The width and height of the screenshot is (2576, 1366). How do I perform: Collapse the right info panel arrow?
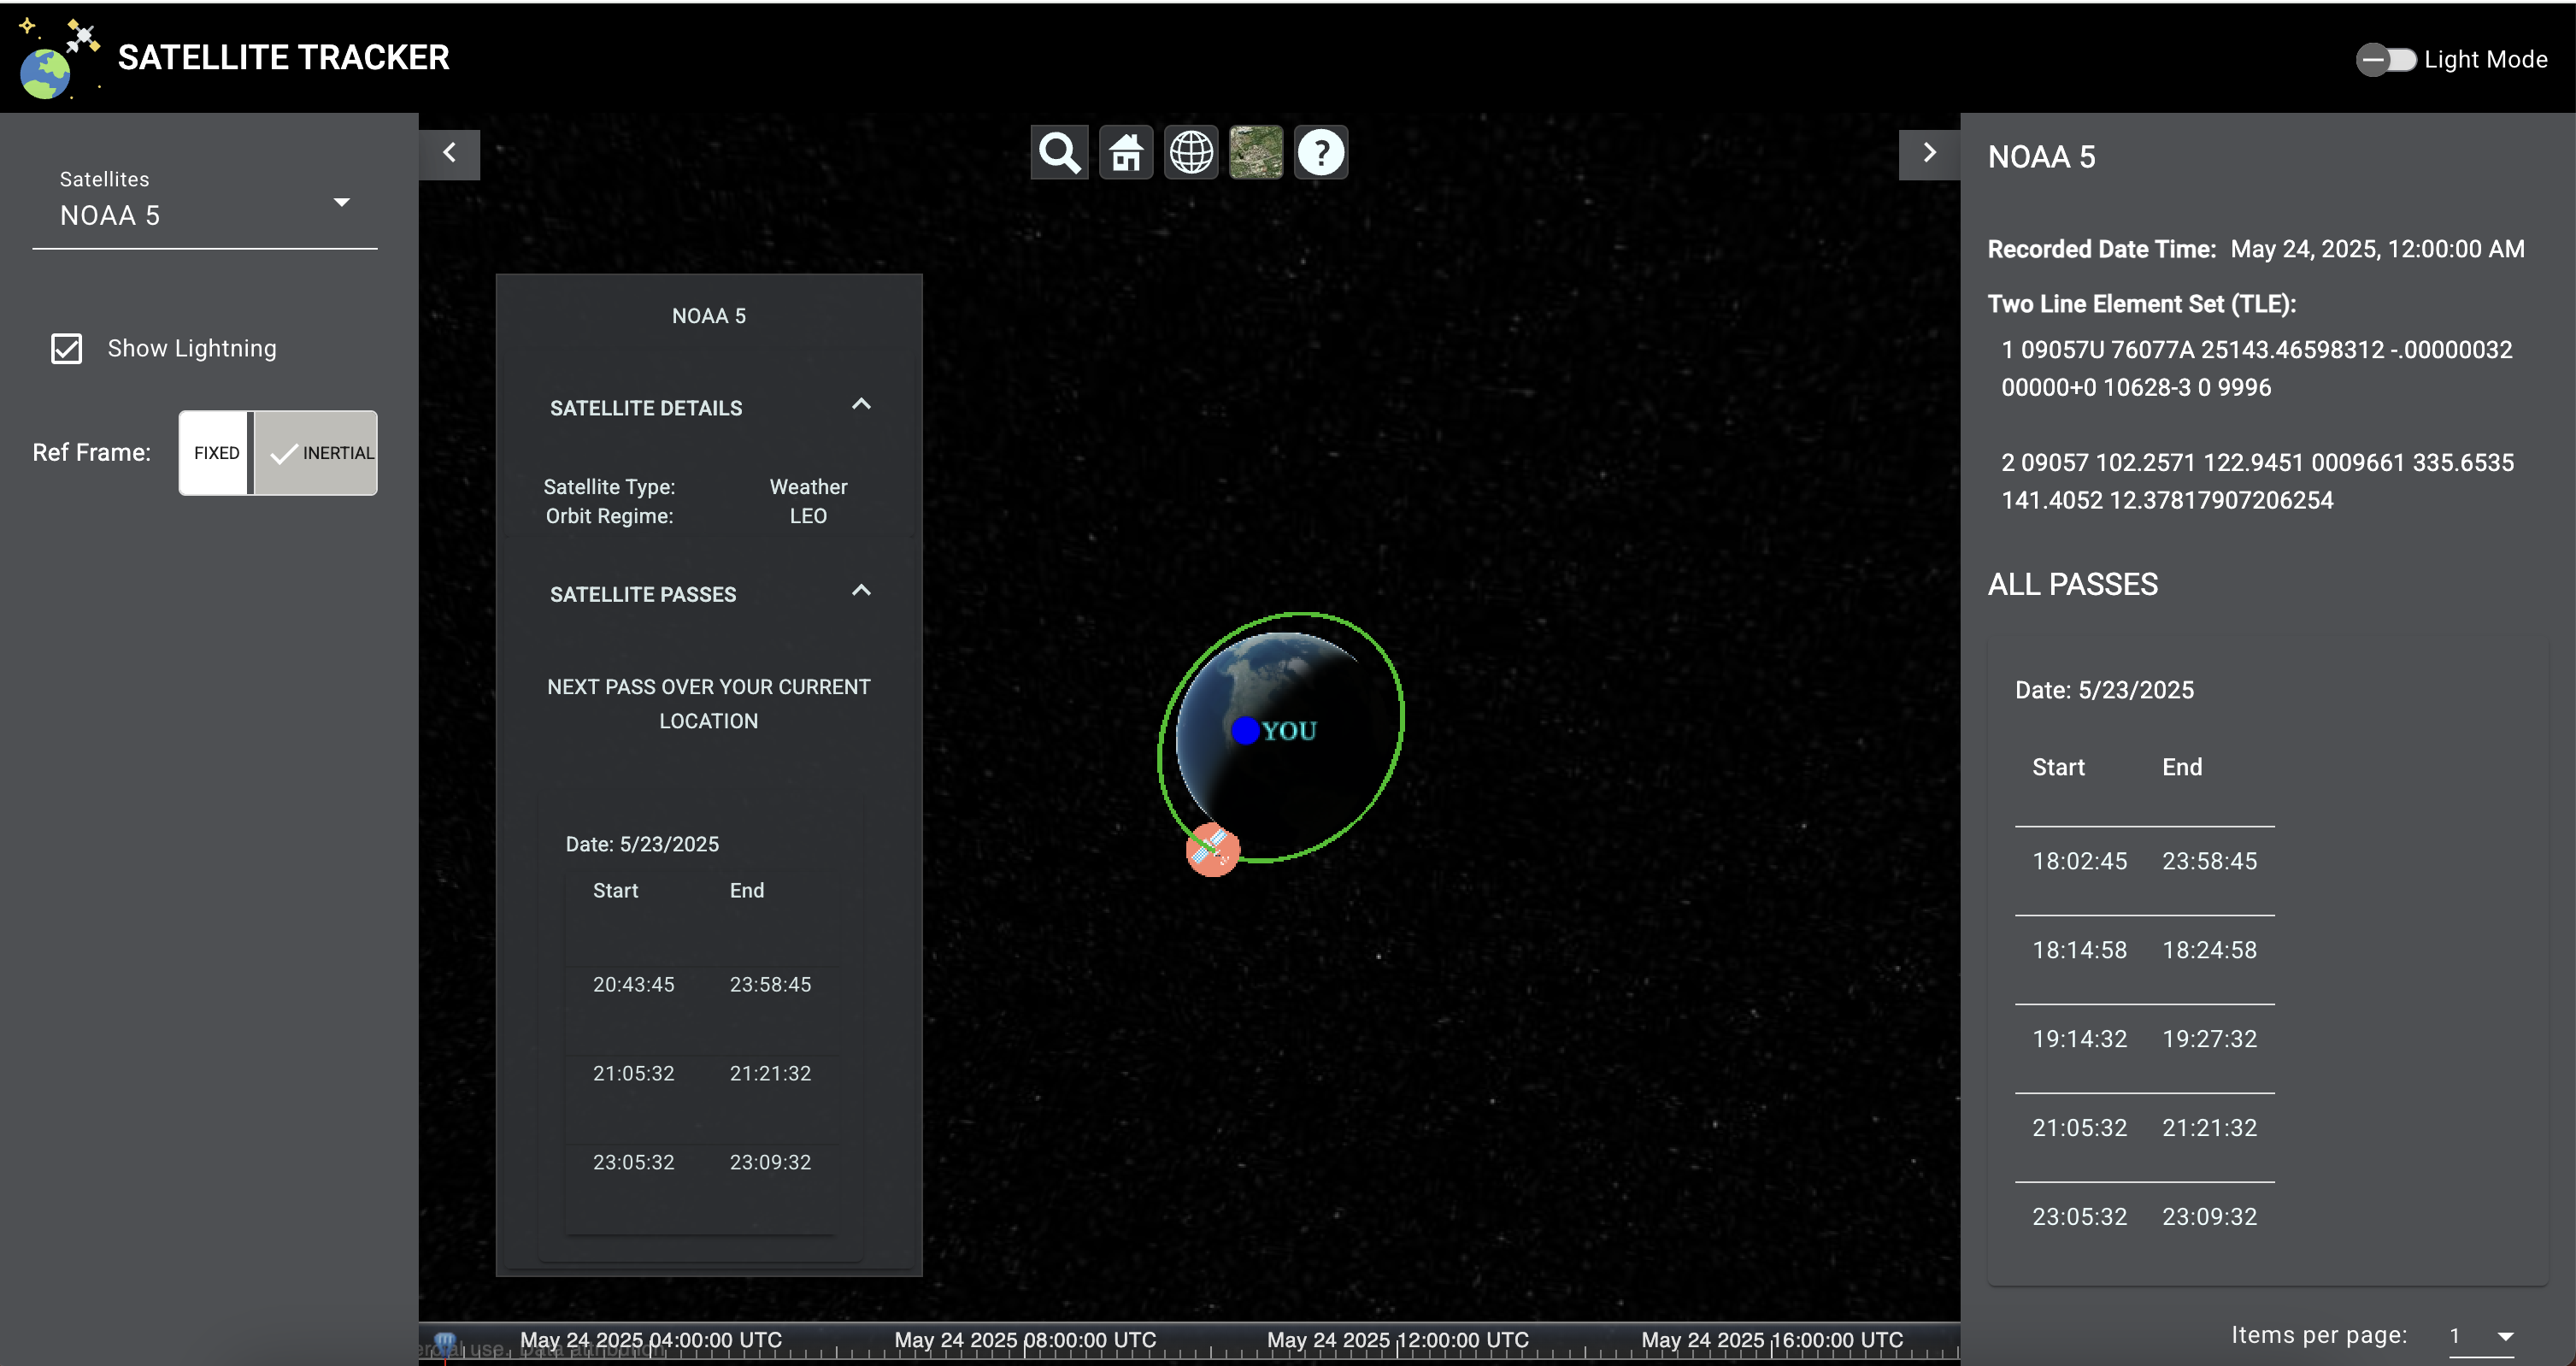coord(1929,153)
